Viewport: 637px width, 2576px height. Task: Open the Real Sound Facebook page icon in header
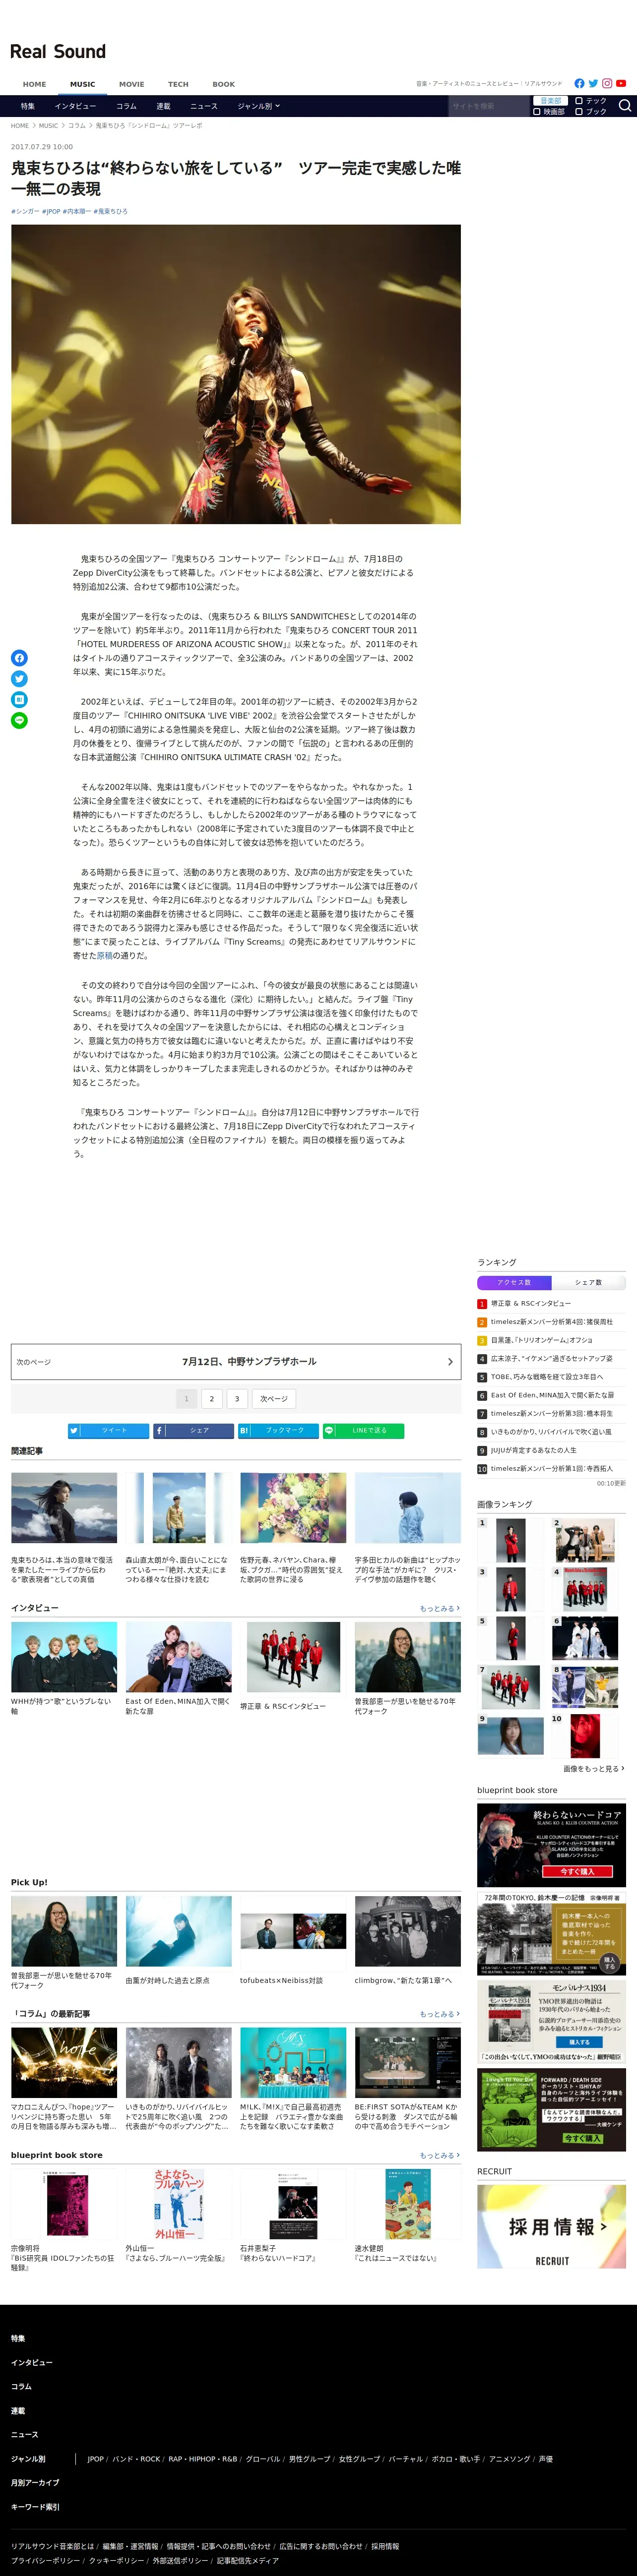point(579,84)
